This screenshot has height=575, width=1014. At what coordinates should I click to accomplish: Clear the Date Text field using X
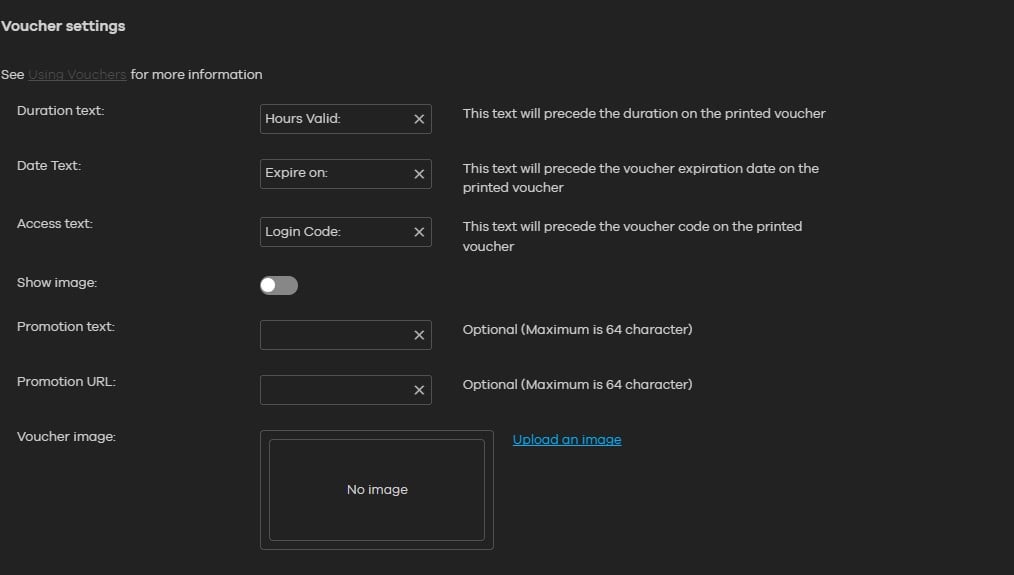coord(419,174)
